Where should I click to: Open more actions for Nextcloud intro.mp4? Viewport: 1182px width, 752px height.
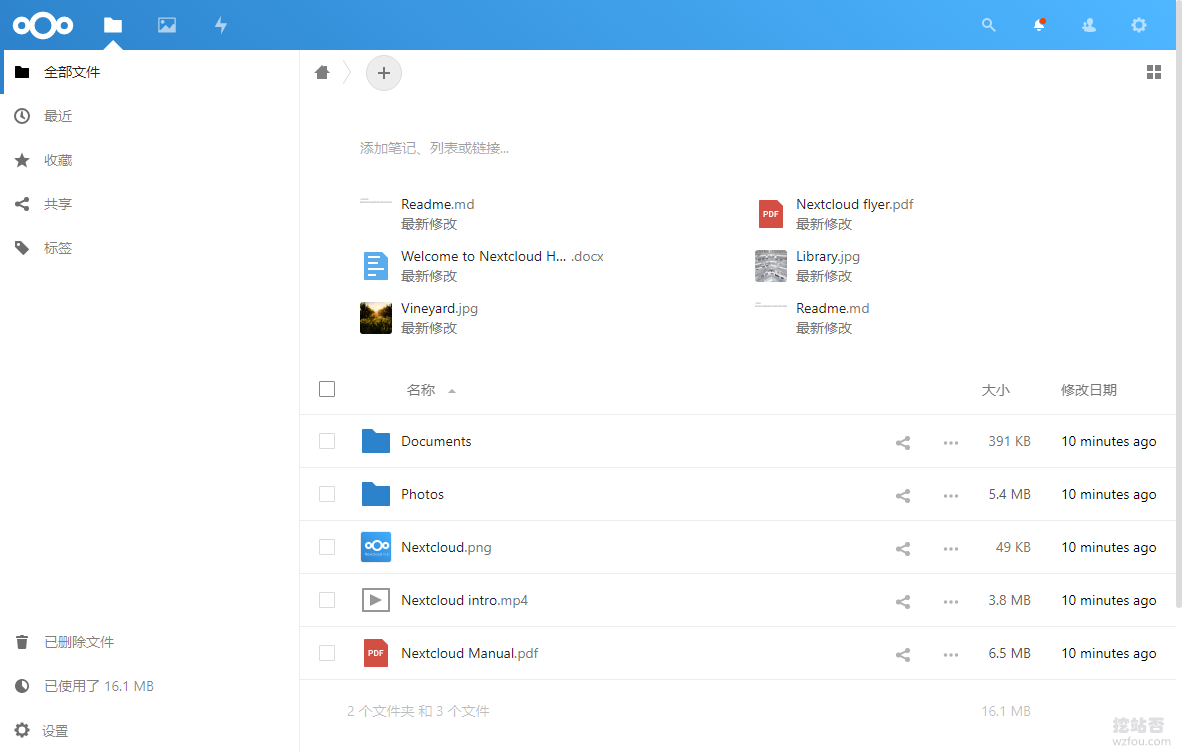click(951, 601)
